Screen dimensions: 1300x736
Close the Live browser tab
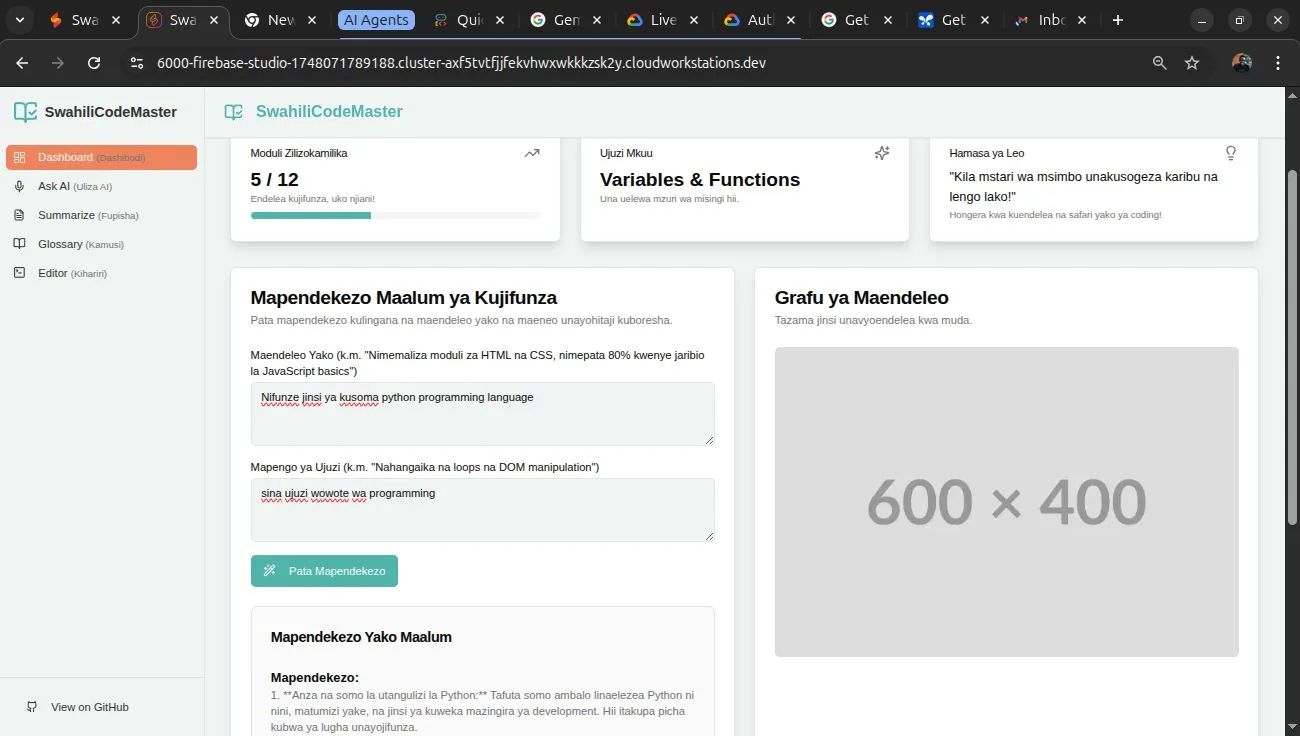click(696, 20)
